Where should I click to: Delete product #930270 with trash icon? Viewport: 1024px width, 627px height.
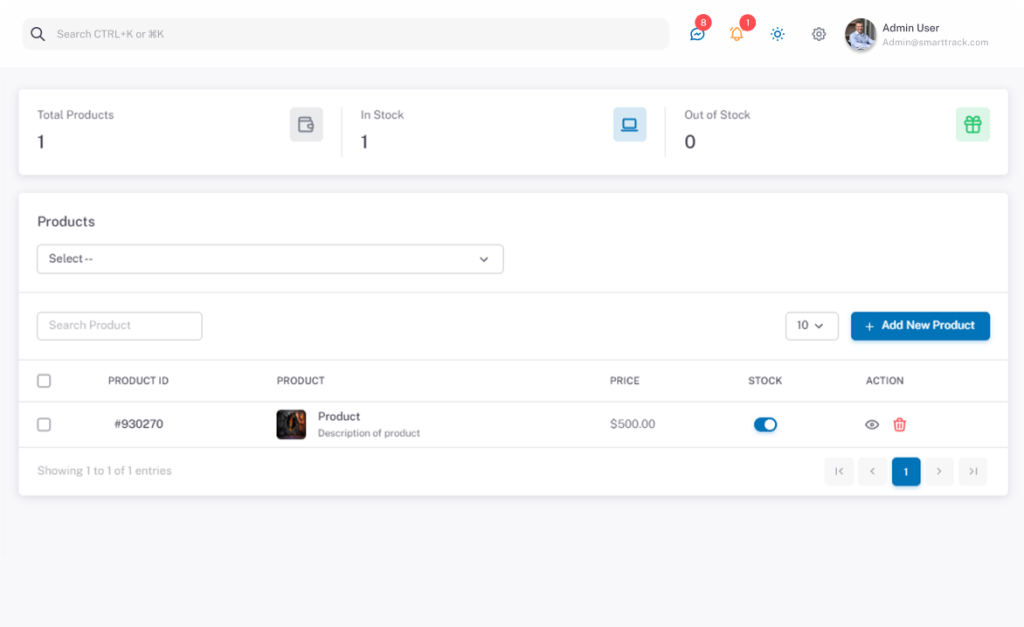(899, 425)
